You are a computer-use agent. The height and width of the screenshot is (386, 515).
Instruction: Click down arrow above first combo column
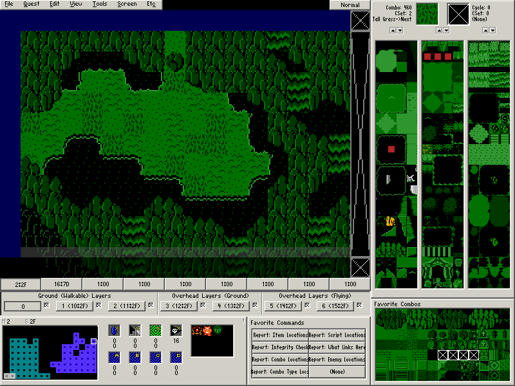pyautogui.click(x=400, y=30)
